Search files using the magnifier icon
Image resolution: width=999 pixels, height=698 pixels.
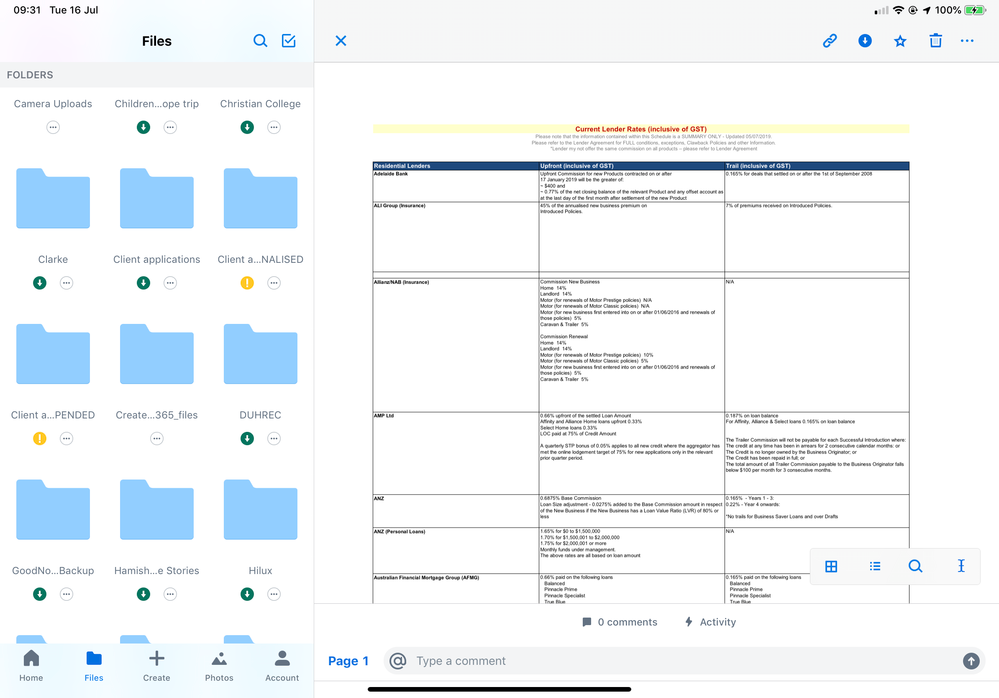(x=260, y=41)
